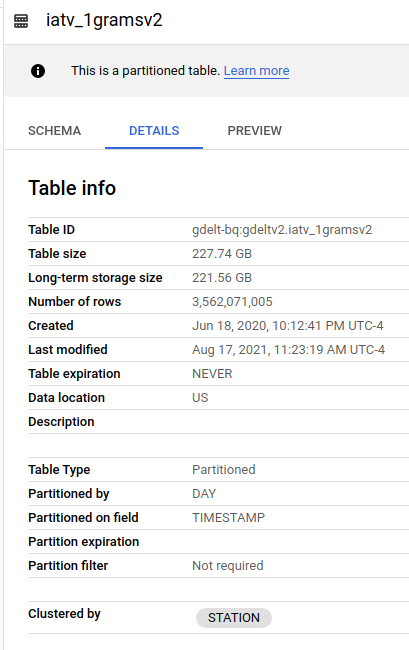
Task: Click the table icon beside iatv_1gramsv2
Action: tap(21, 21)
